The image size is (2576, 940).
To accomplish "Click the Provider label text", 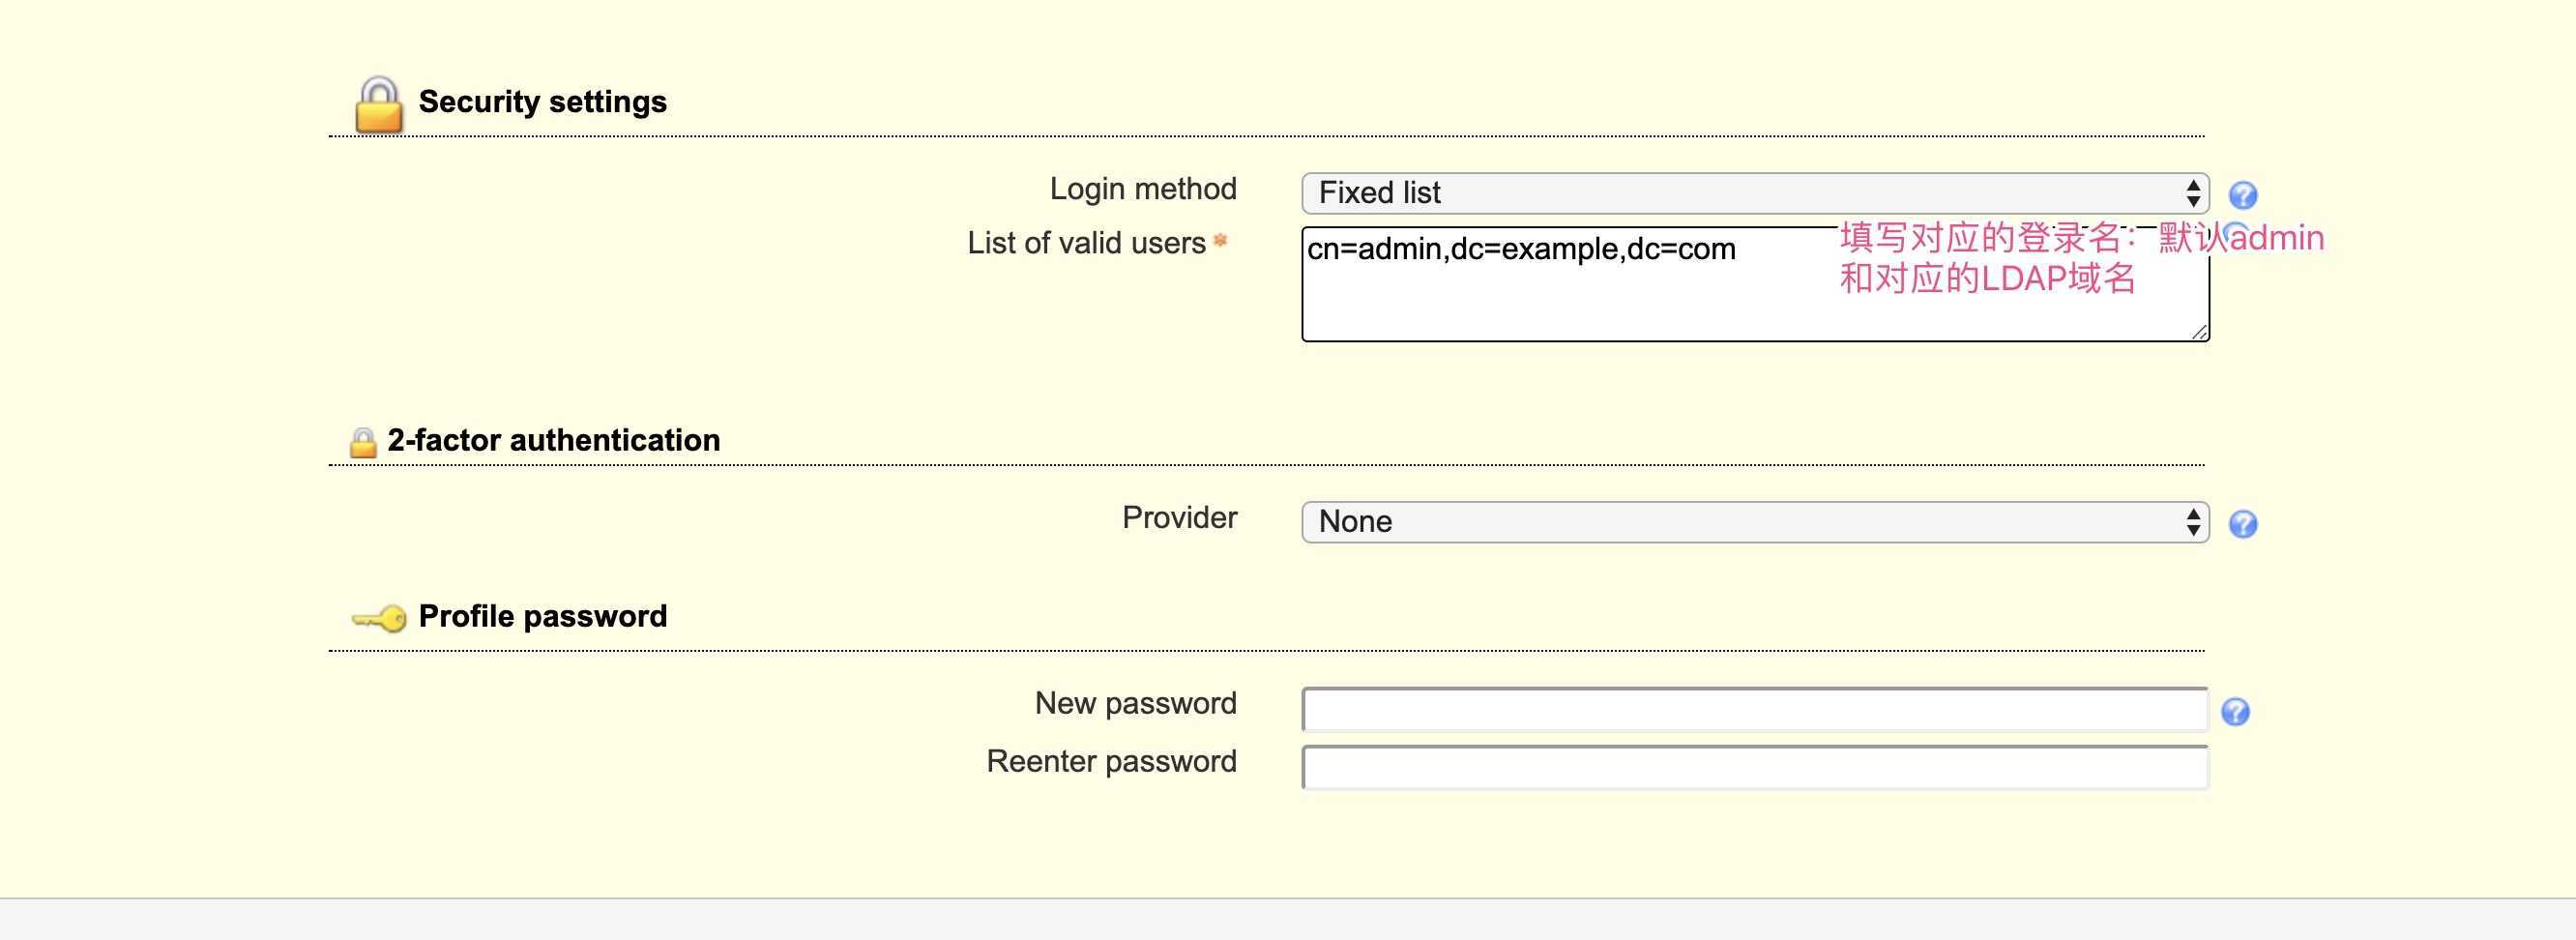I will (1179, 518).
